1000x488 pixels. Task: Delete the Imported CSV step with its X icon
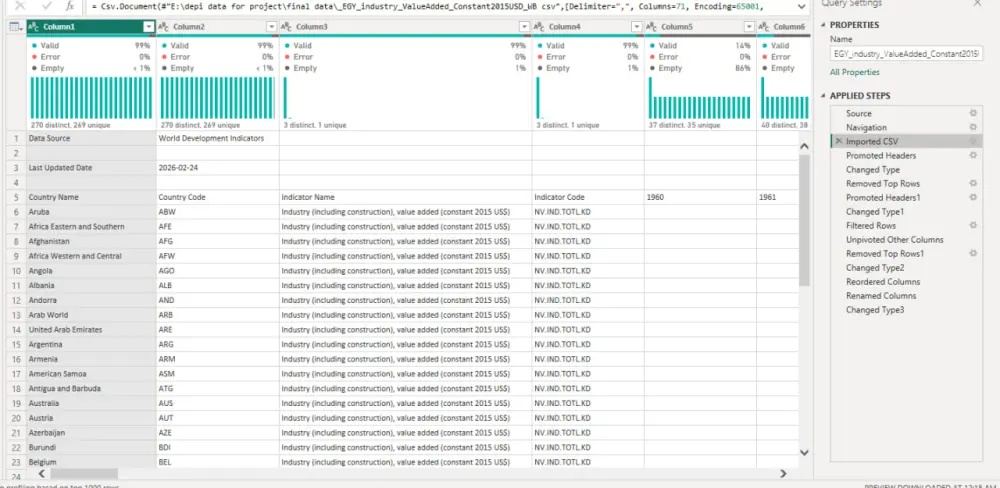839,141
